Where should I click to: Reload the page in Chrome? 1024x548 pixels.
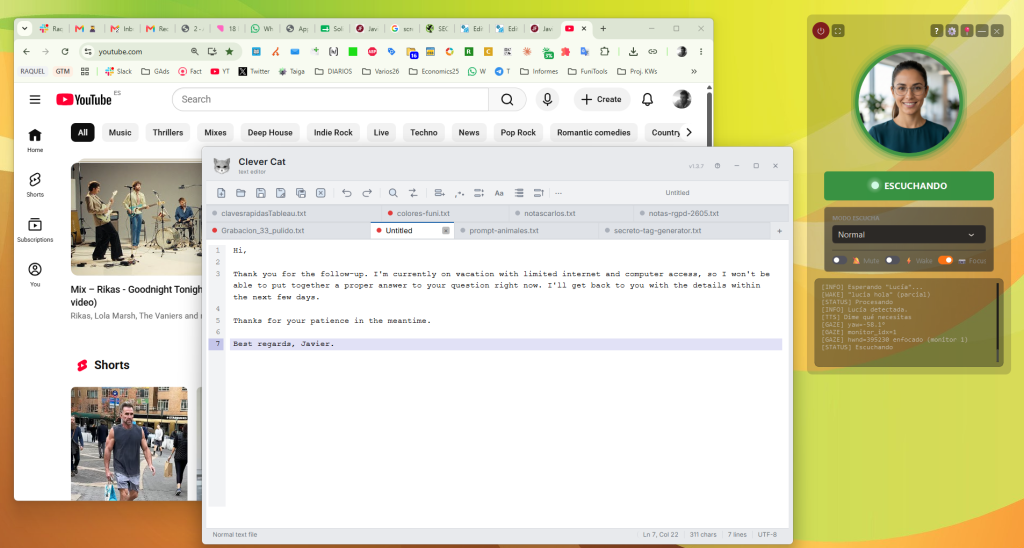[x=65, y=52]
